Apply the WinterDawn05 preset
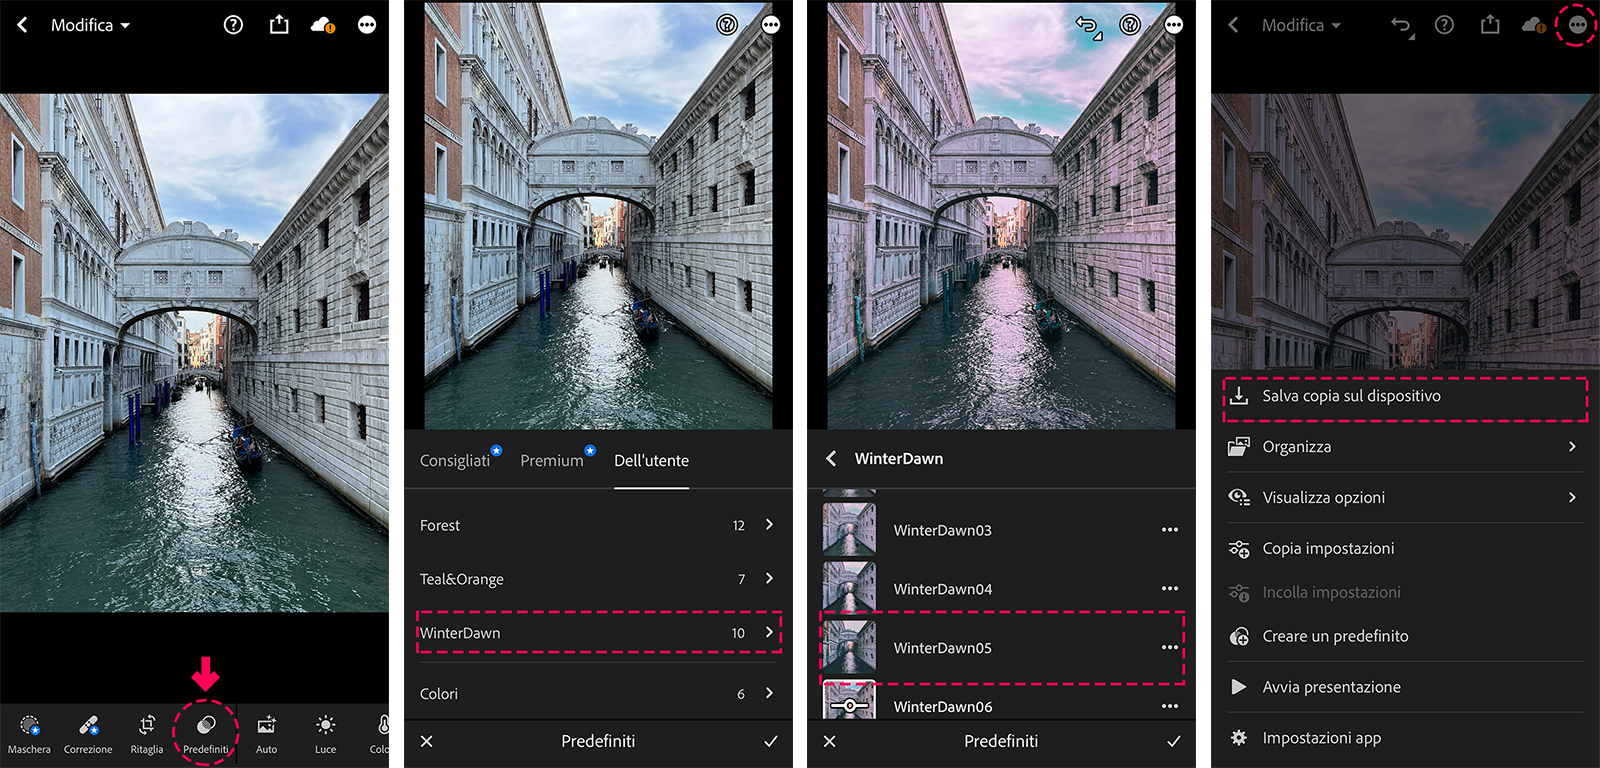Image resolution: width=1600 pixels, height=768 pixels. pos(1000,648)
